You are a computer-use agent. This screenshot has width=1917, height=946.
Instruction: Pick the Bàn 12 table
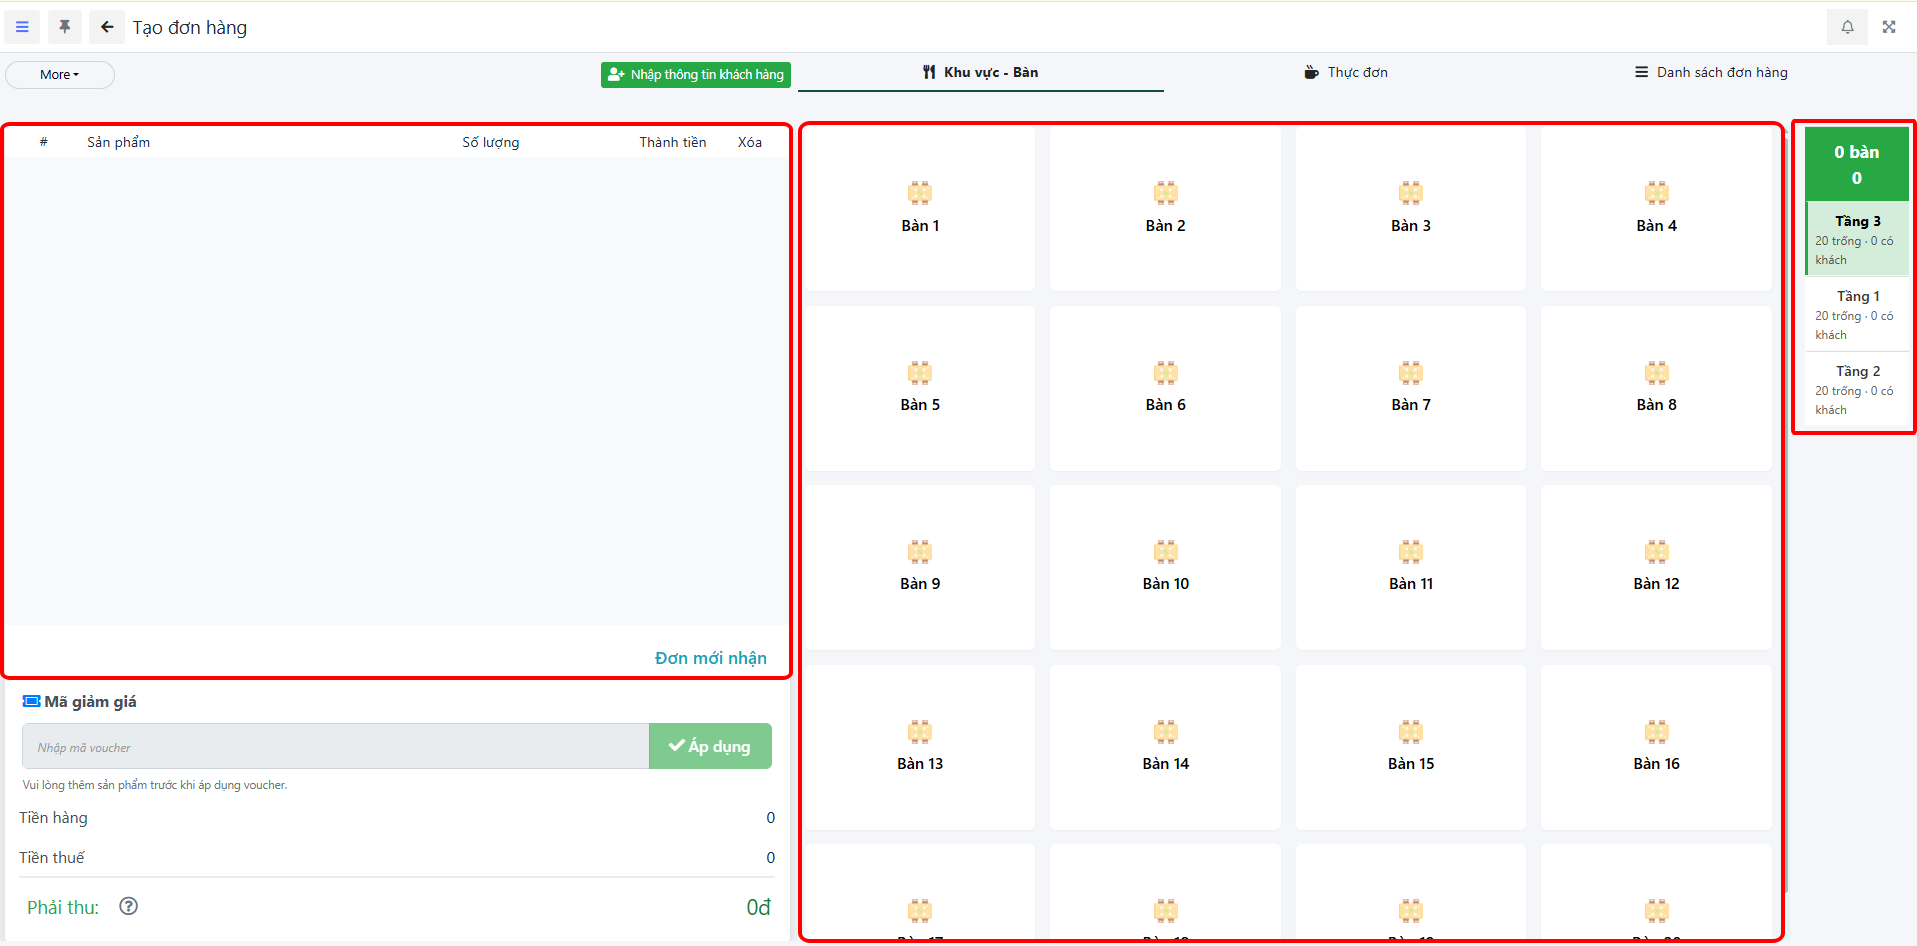1656,568
